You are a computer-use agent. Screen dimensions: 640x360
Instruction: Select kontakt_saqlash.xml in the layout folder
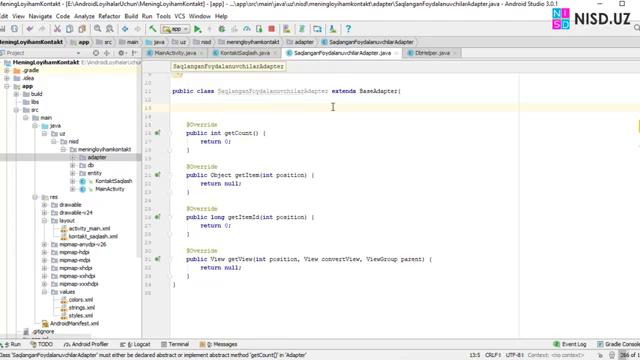point(93,237)
